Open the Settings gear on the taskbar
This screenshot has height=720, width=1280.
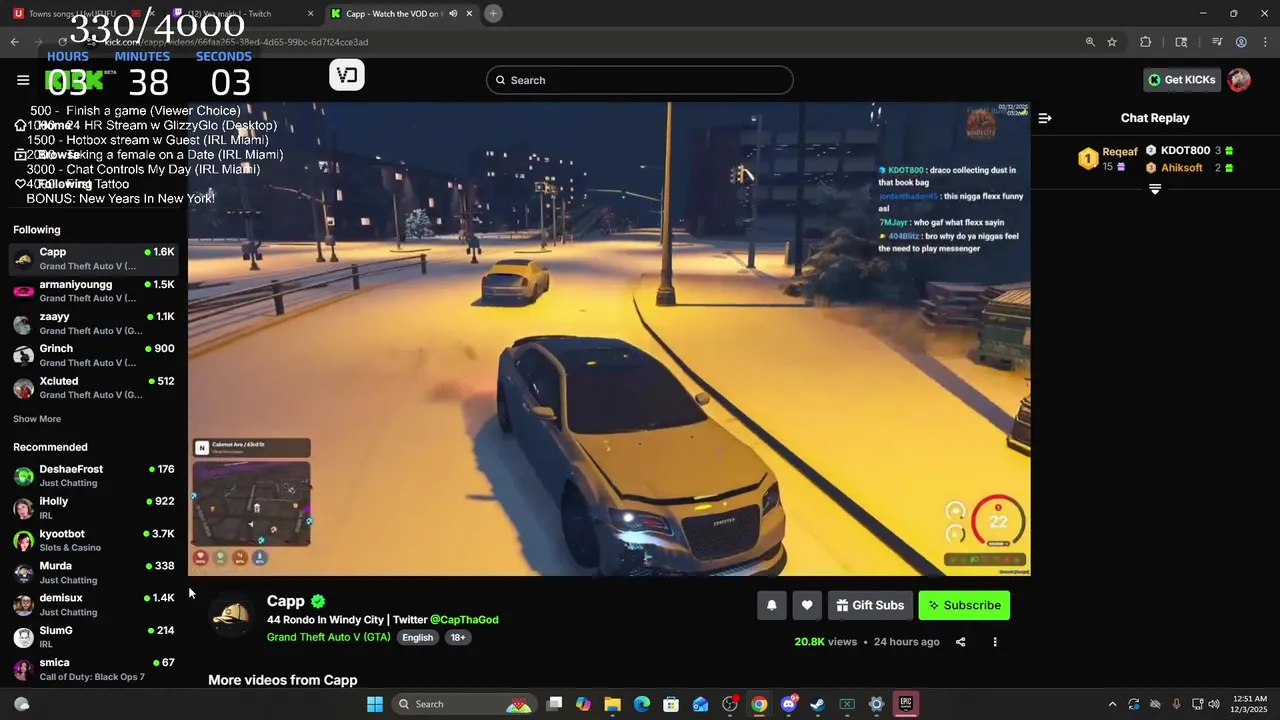(x=876, y=704)
